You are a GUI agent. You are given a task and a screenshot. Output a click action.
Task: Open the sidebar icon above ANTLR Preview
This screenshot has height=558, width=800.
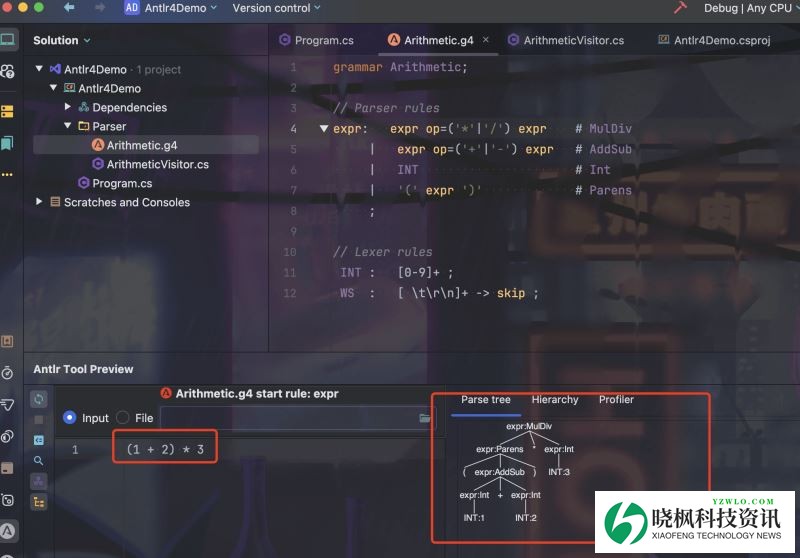7,500
